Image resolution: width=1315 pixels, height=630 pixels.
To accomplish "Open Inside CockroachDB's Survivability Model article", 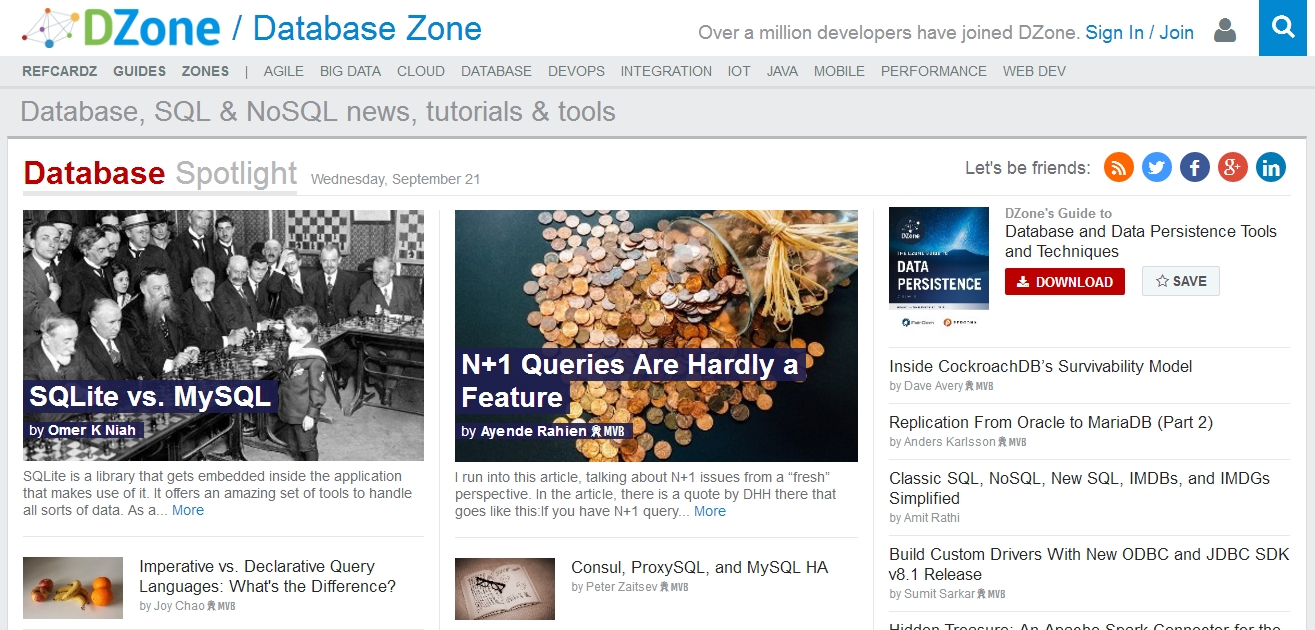I will coord(1041,366).
